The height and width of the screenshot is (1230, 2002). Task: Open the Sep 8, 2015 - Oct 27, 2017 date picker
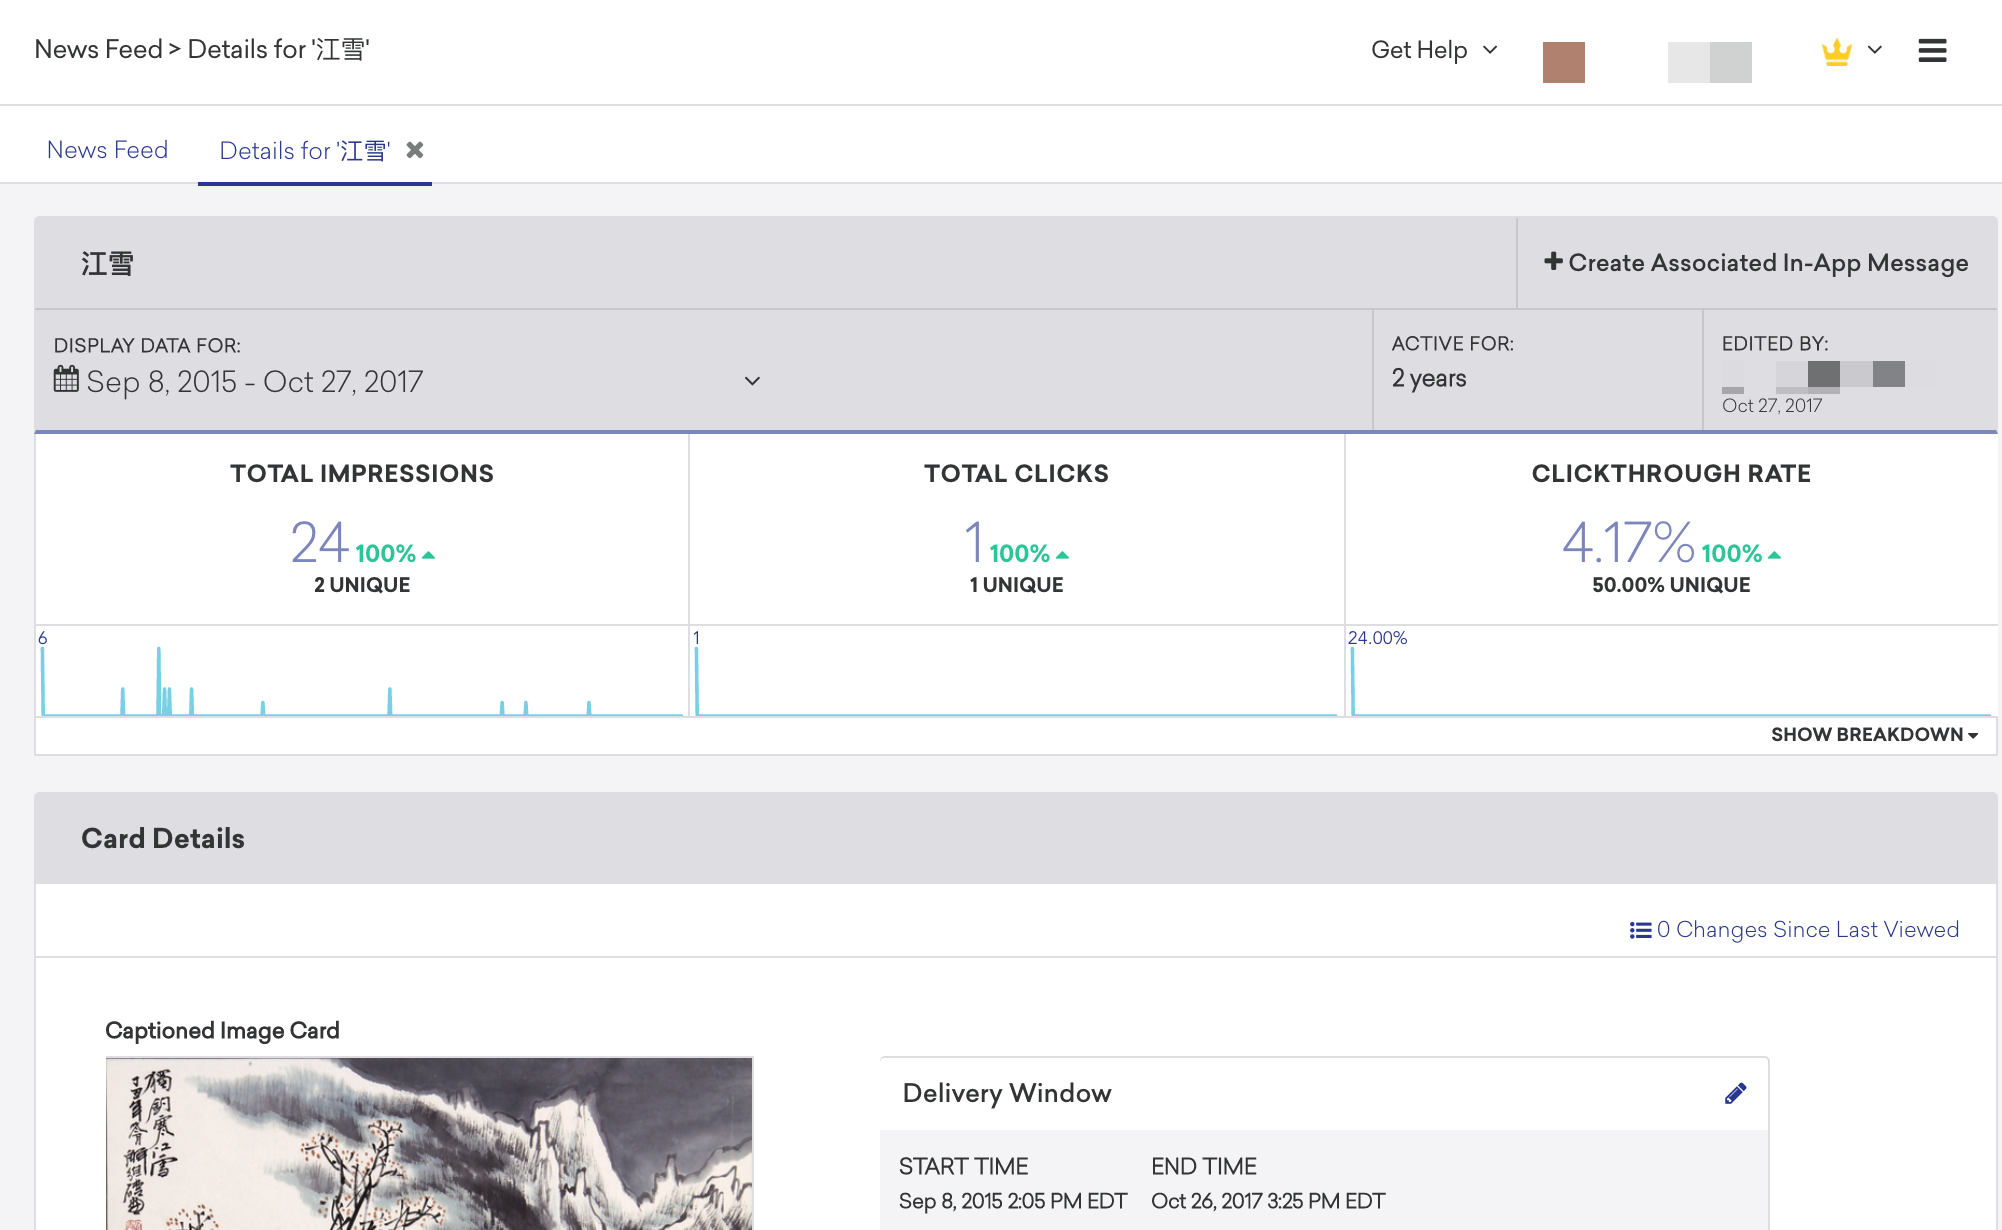[407, 381]
